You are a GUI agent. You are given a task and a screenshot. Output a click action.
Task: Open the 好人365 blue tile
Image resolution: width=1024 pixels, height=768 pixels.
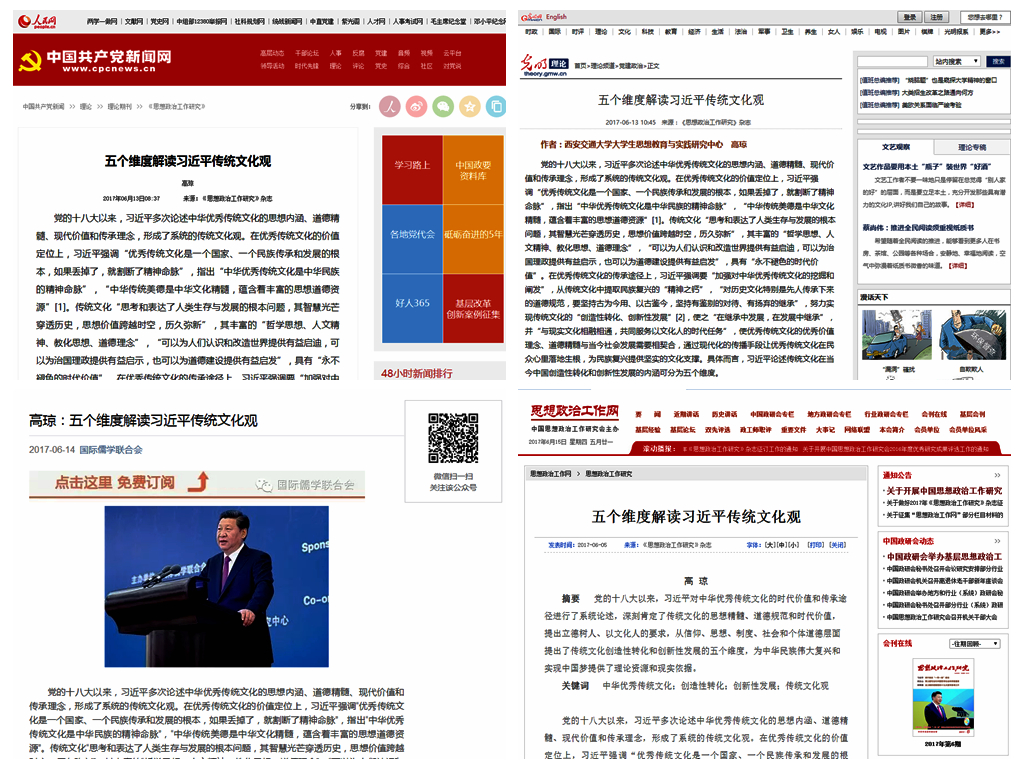click(x=412, y=308)
